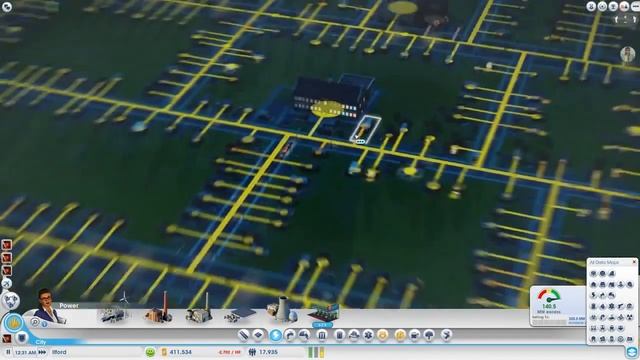This screenshot has width=640, height=360.
Task: Choose the Solar Power Plant thumbnail
Action: pyautogui.click(x=240, y=314)
